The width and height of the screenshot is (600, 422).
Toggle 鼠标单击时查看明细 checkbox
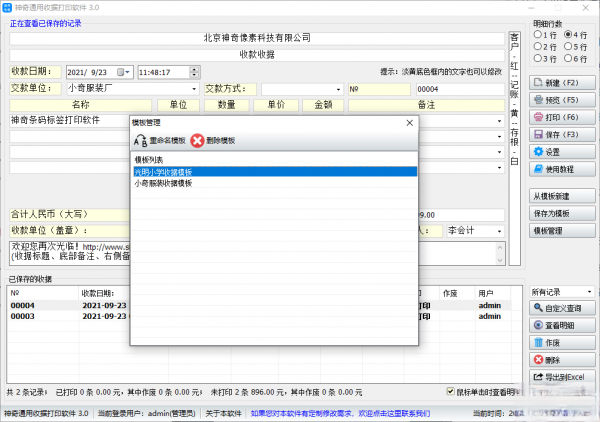(x=450, y=392)
